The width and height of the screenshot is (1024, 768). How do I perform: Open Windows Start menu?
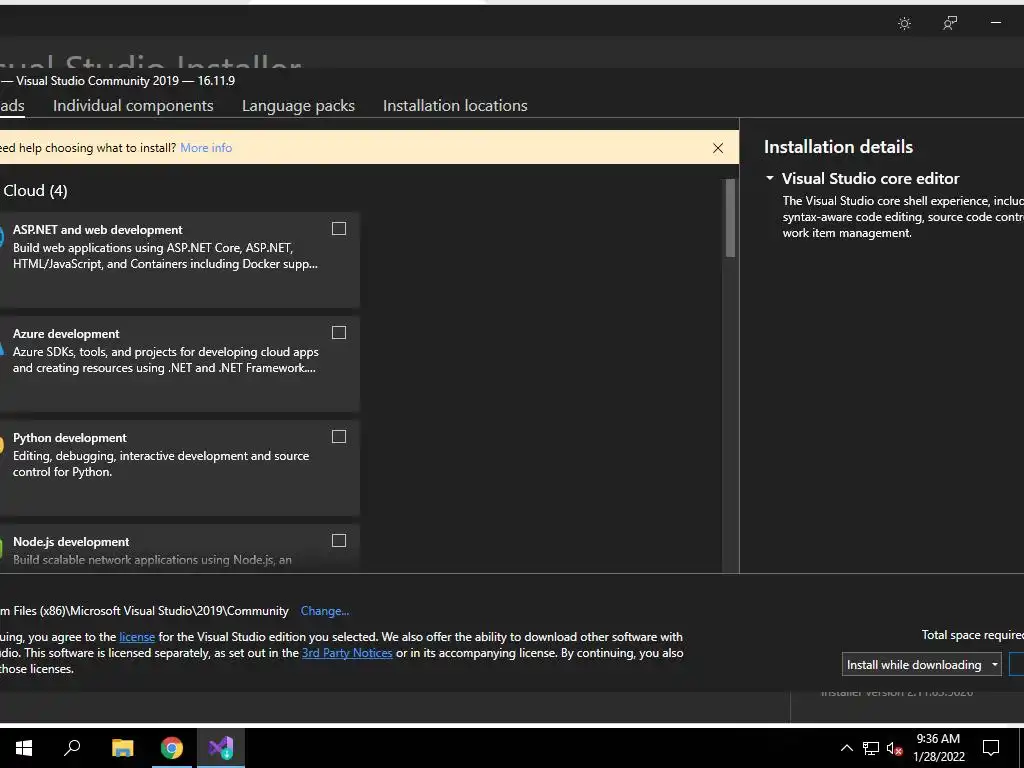pos(24,748)
